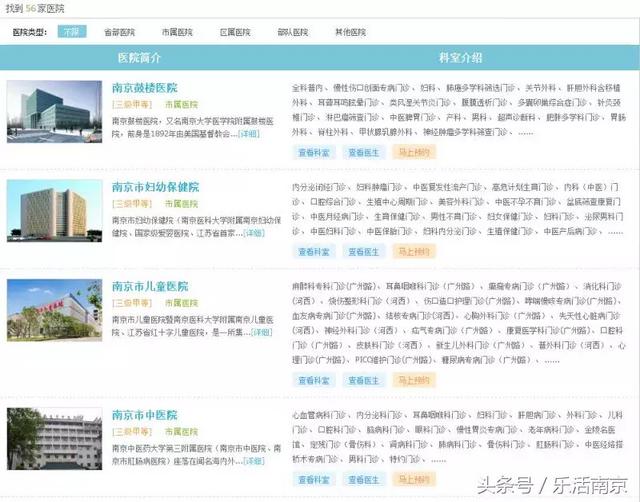640x502 pixels.
Task: Click 市属医院 tag under 南京市儿童医院
Action: click(x=181, y=303)
